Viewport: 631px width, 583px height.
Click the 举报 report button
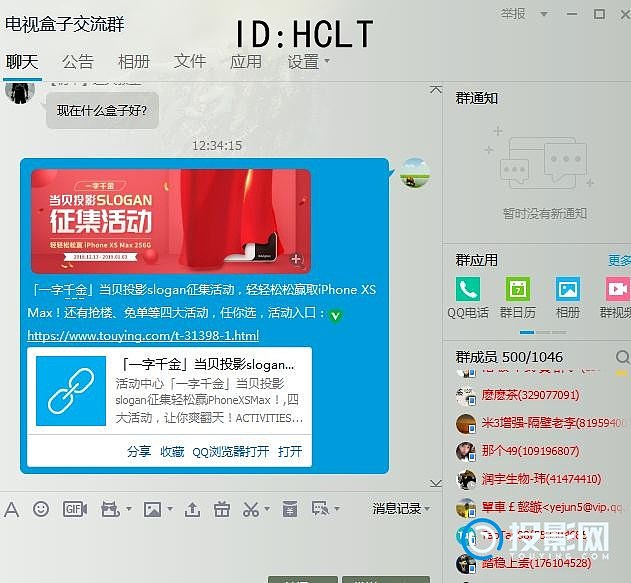pos(513,14)
